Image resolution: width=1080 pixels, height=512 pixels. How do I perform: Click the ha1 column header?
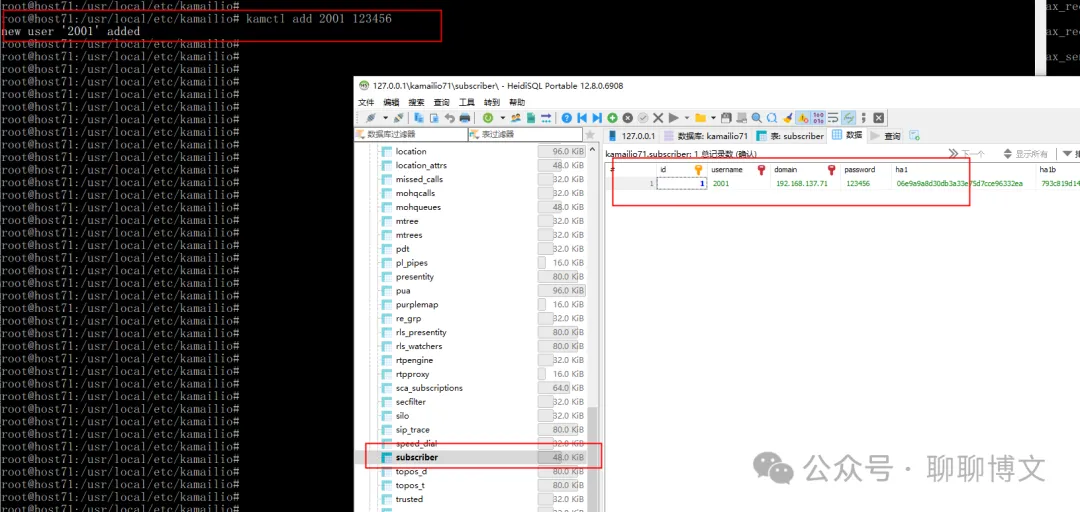(964, 170)
